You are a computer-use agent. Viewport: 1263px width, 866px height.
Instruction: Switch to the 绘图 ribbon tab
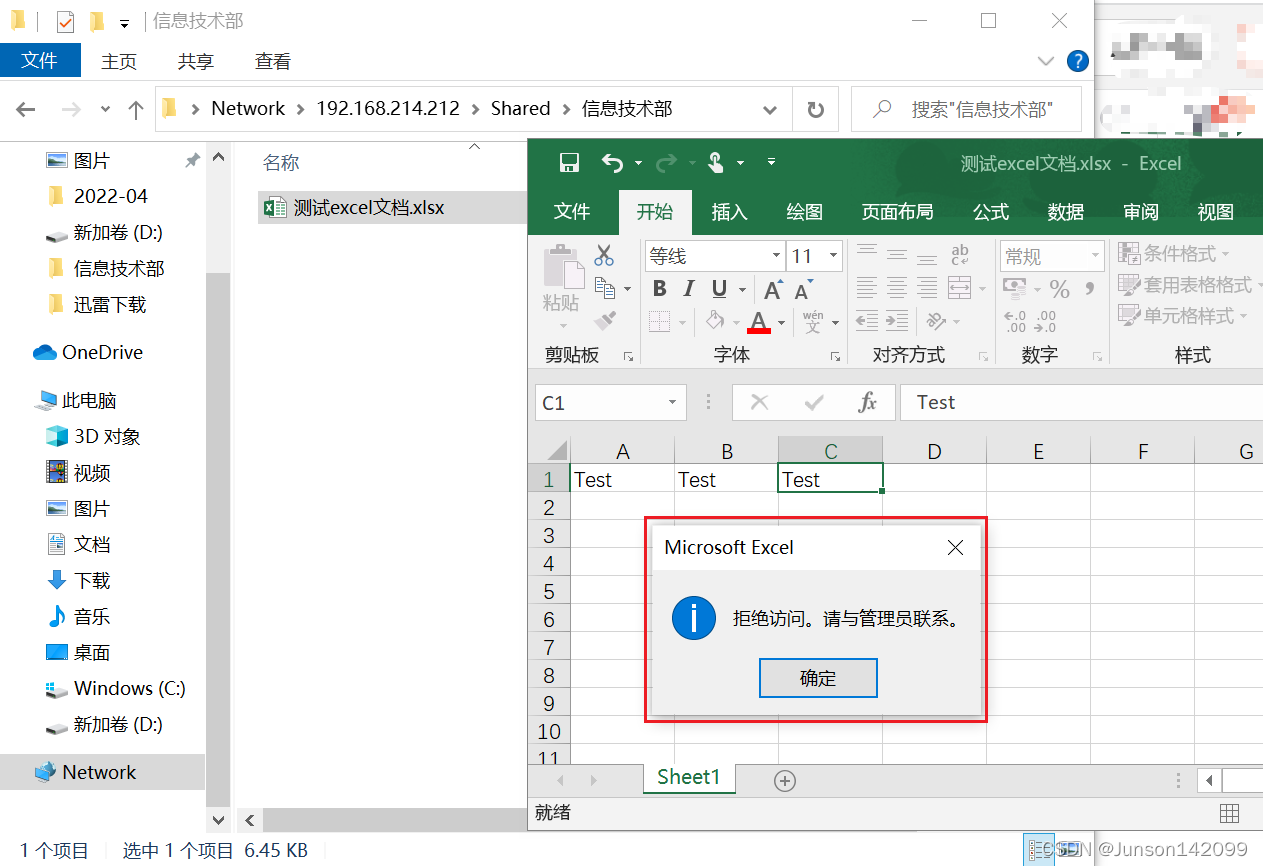point(805,211)
